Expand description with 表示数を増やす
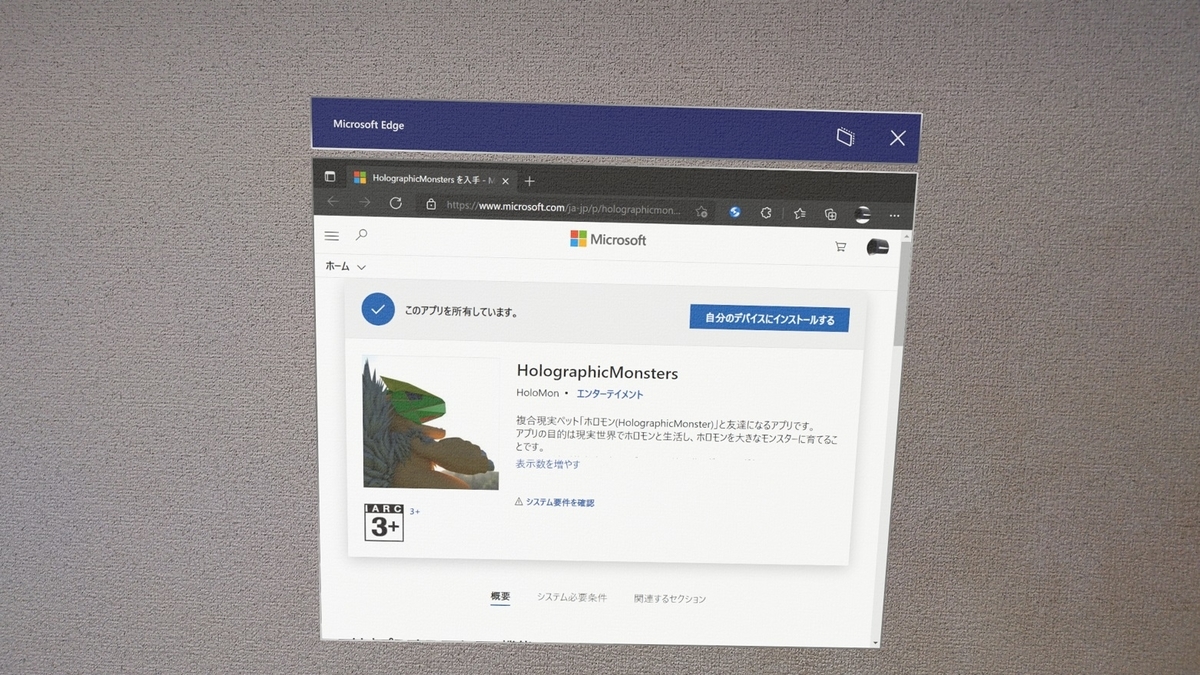1200x675 pixels. coord(547,464)
